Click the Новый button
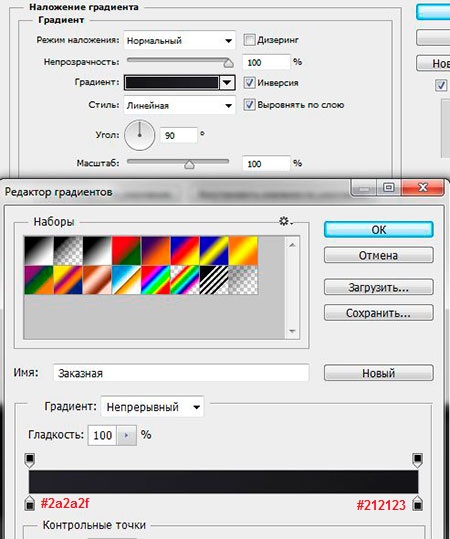The image size is (450, 539). (378, 373)
